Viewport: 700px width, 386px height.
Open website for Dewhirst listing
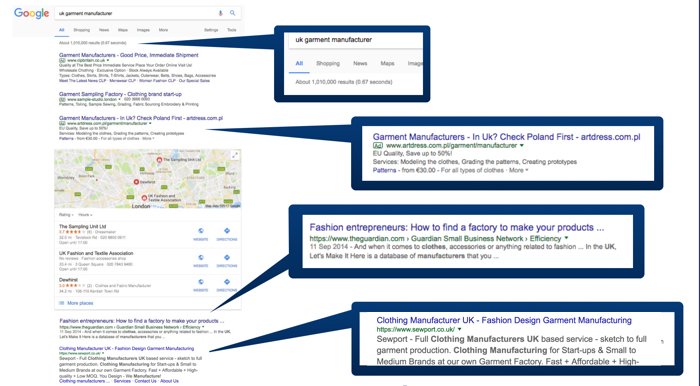pyautogui.click(x=200, y=285)
